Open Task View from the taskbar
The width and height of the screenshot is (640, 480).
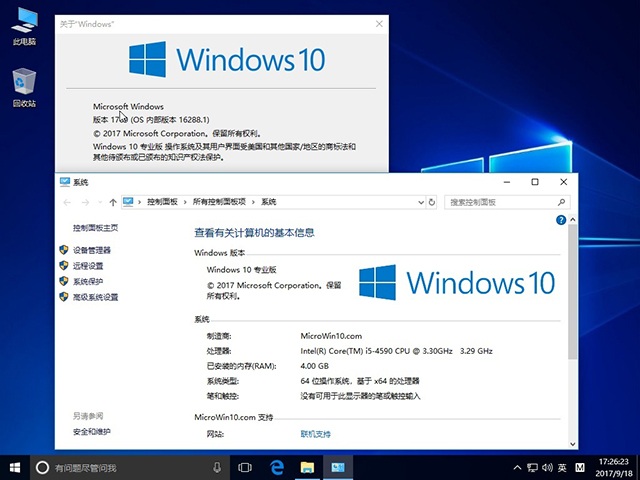[245, 467]
